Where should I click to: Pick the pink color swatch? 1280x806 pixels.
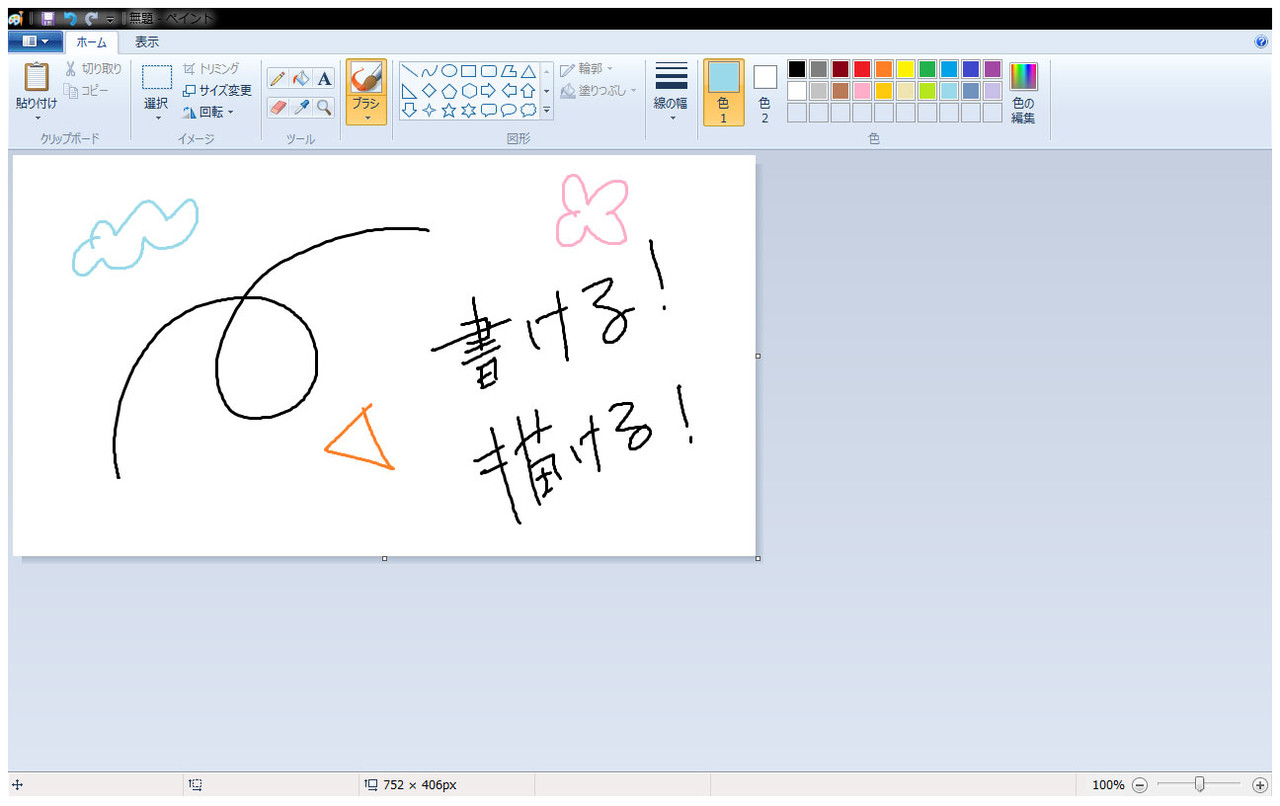coord(862,91)
